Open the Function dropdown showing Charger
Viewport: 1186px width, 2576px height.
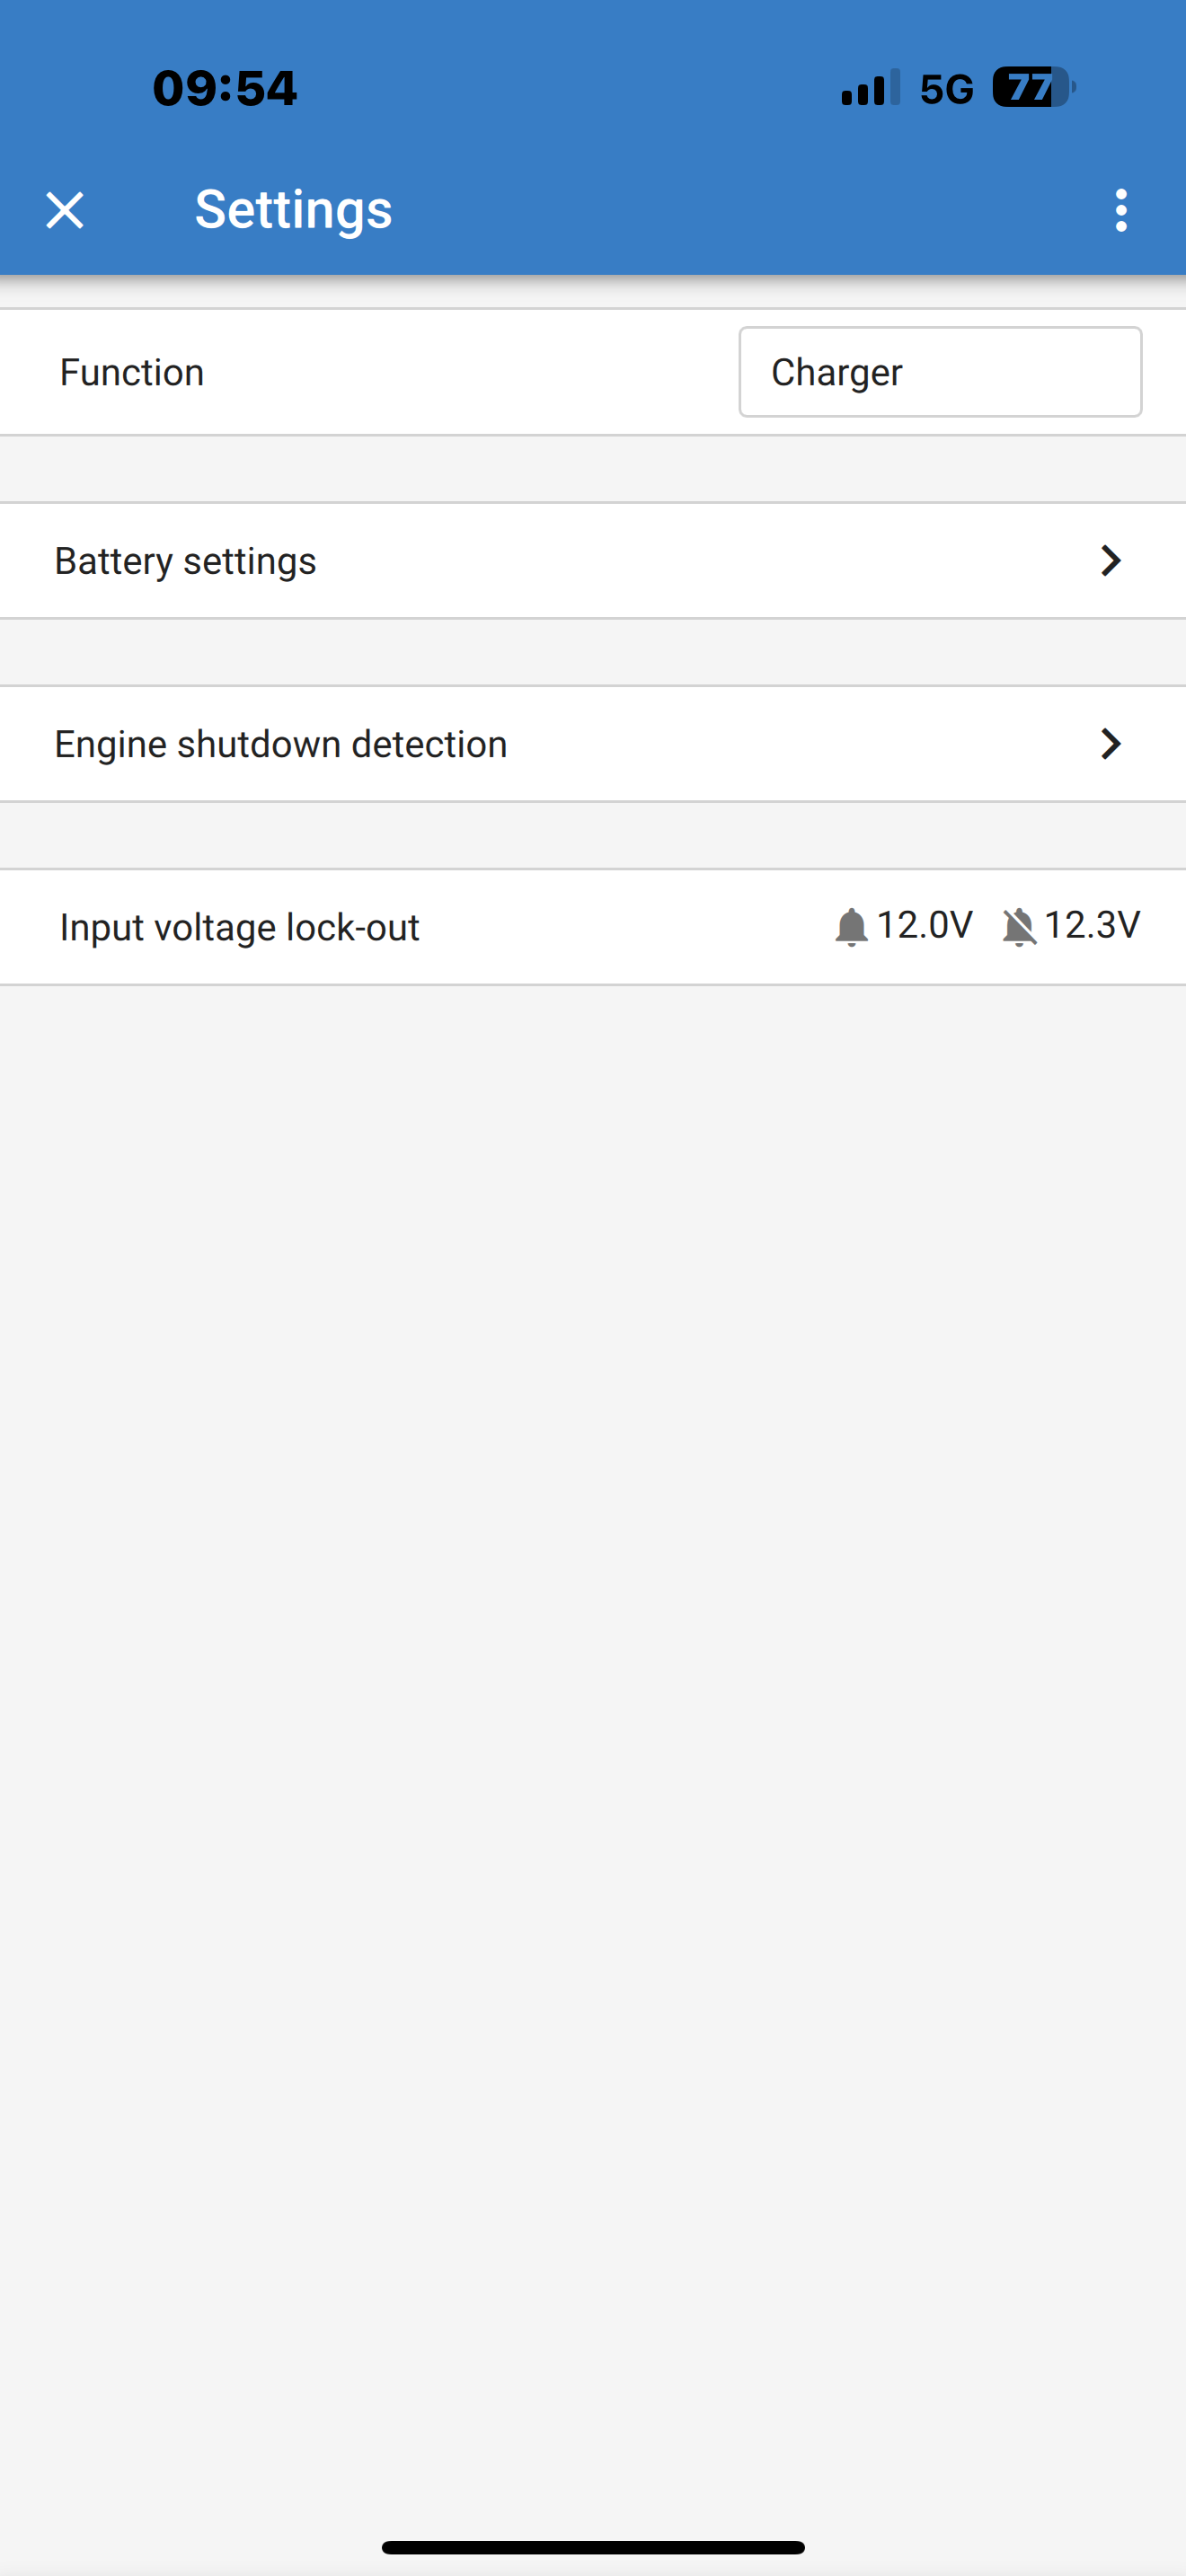click(939, 372)
